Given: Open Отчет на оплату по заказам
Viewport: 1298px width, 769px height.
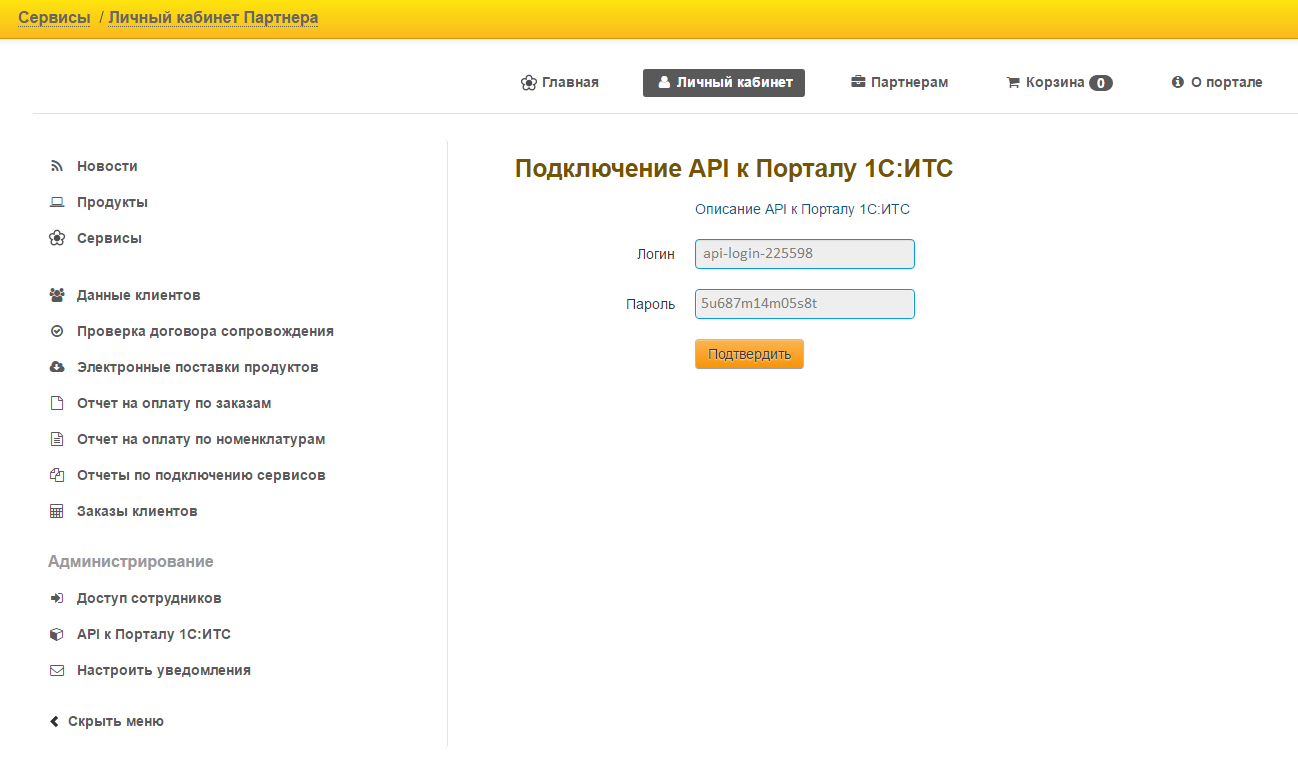Looking at the screenshot, I should coord(174,403).
